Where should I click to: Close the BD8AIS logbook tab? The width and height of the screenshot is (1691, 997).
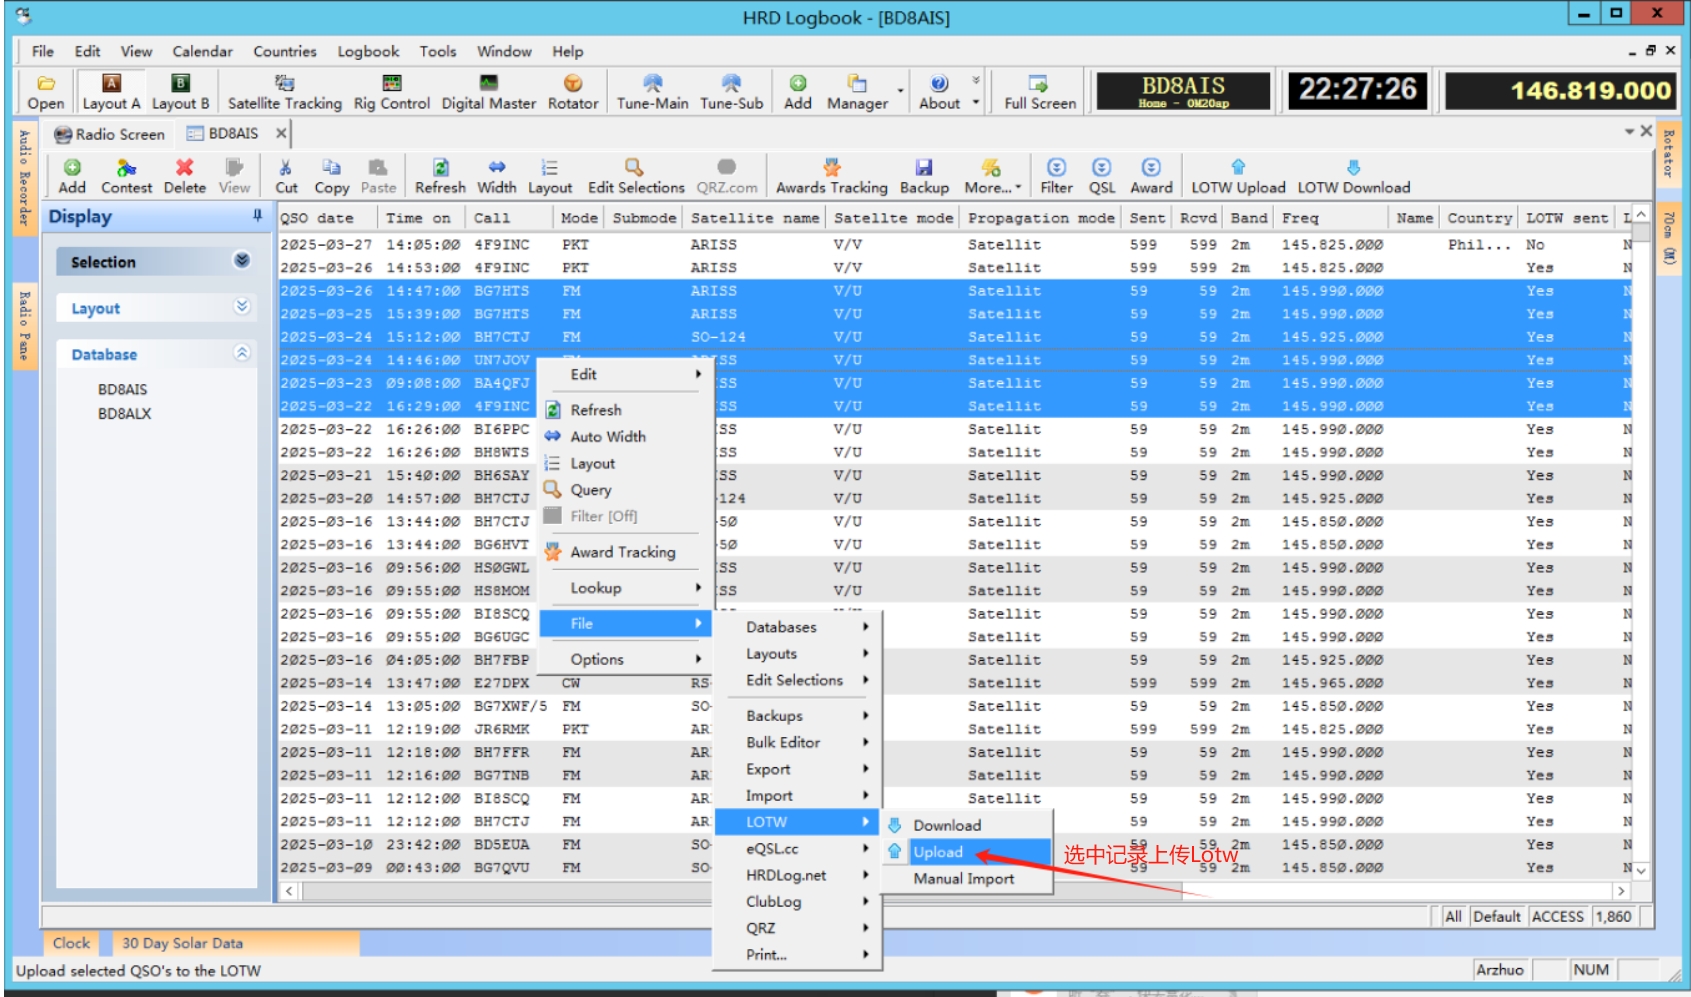click(281, 133)
